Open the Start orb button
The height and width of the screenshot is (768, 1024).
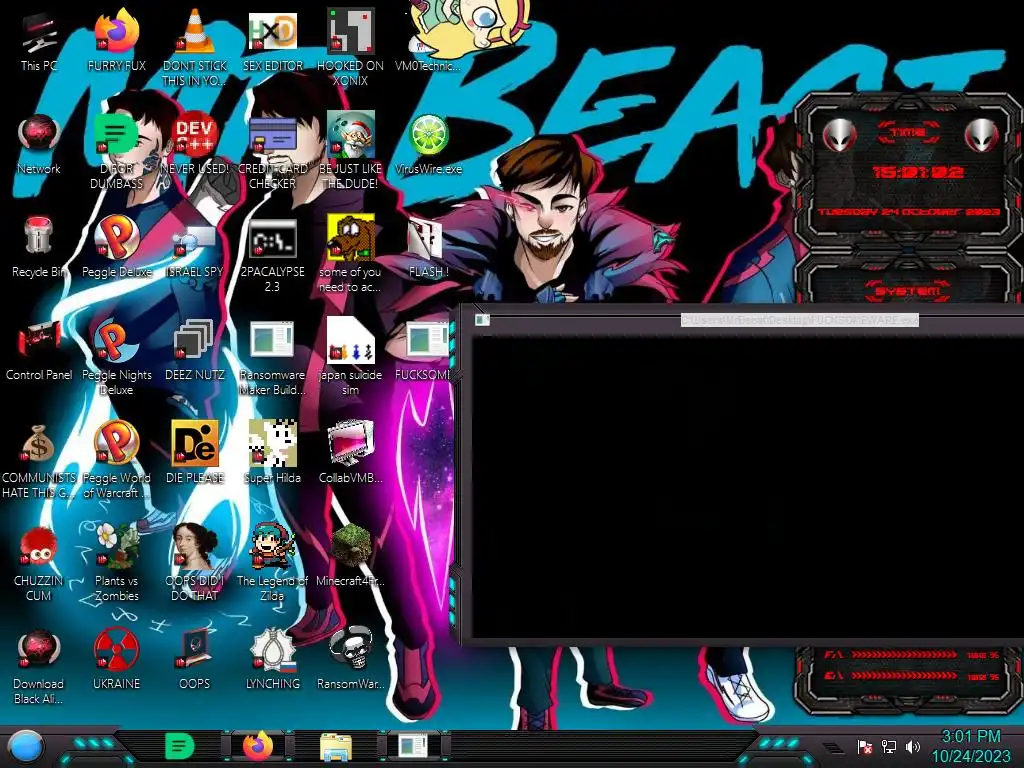click(26, 747)
